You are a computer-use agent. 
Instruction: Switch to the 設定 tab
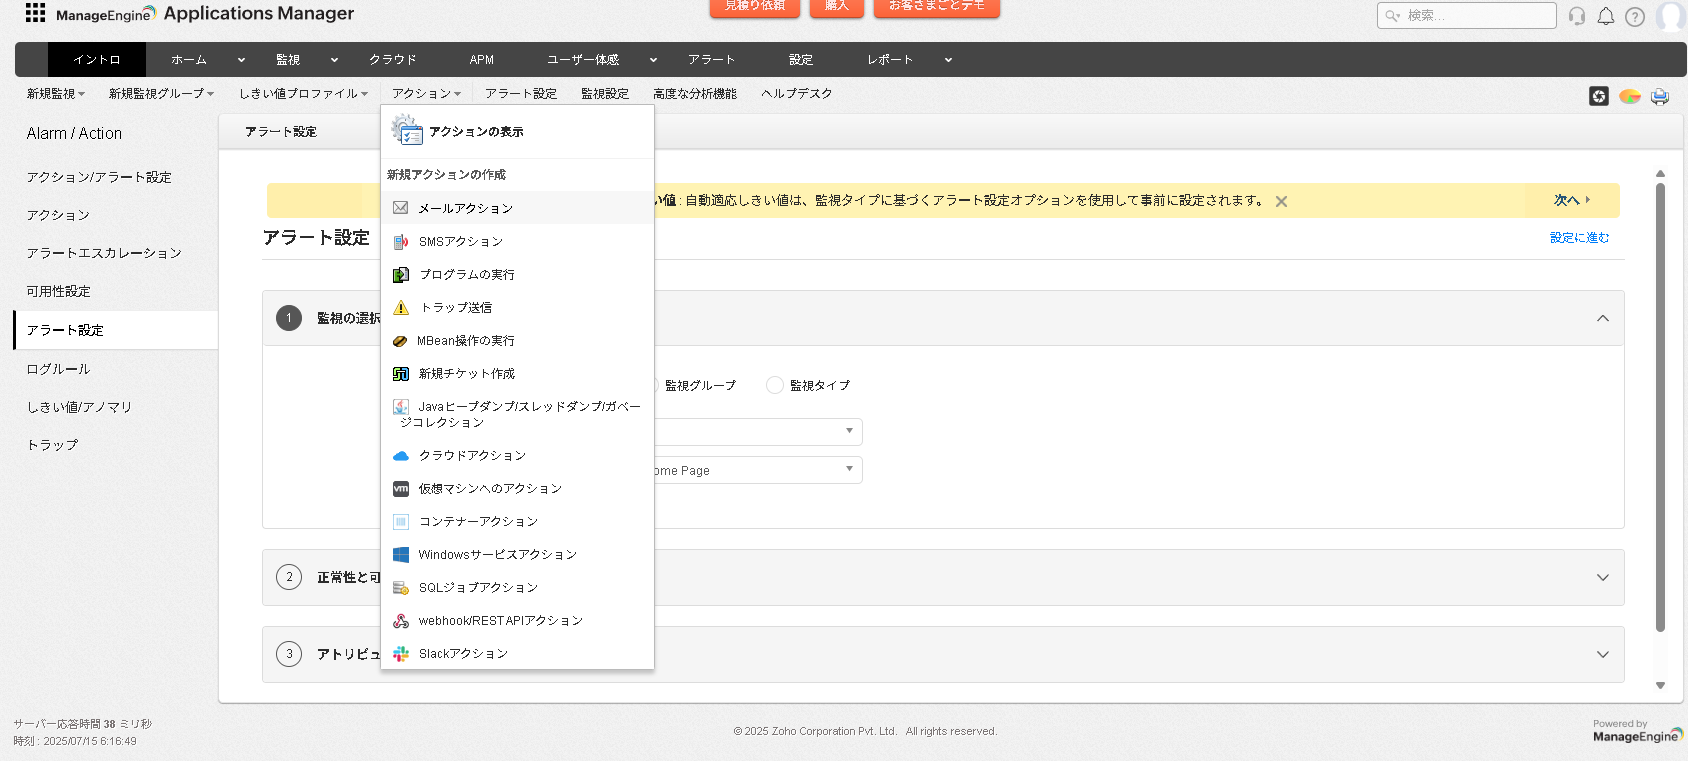[801, 60]
